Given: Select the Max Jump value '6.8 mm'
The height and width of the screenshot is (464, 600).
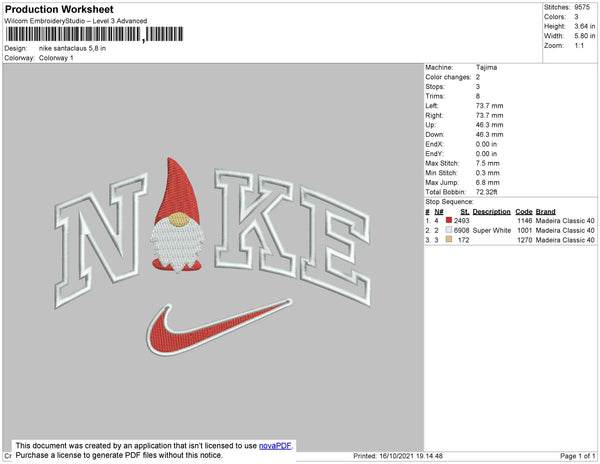Looking at the screenshot, I should coord(488,182).
